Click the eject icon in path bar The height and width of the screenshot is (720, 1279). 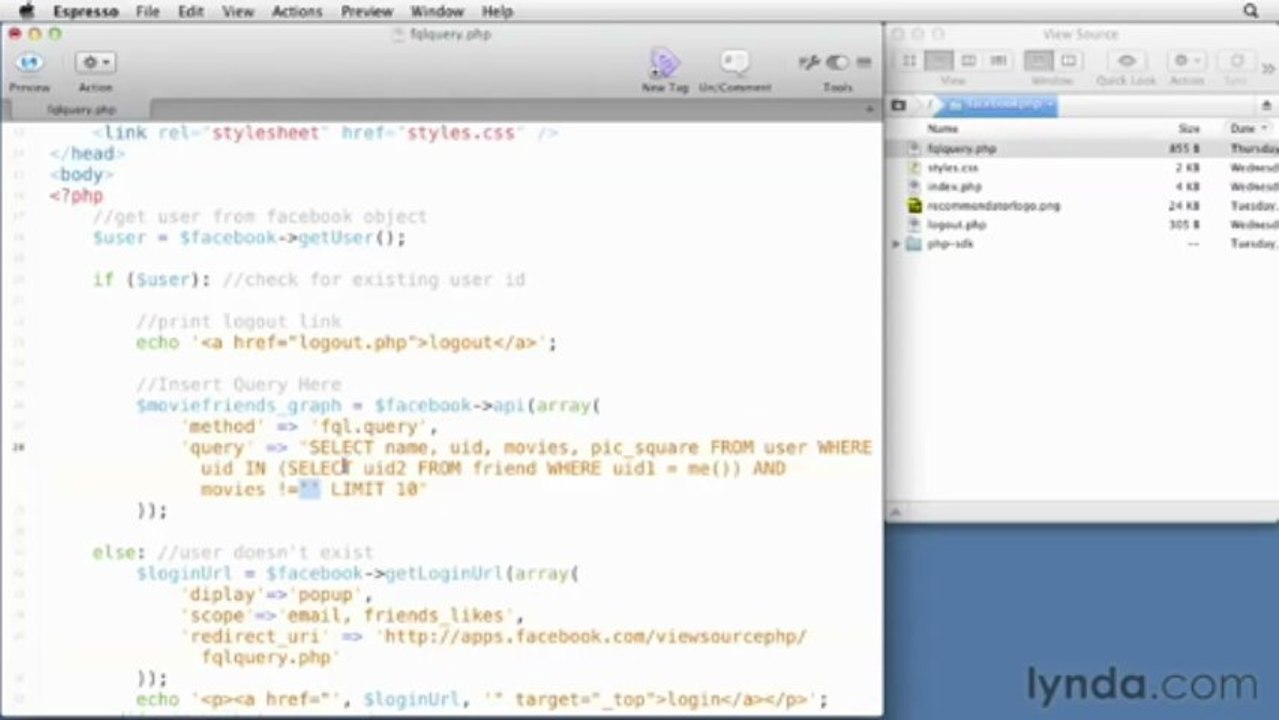tap(1266, 105)
